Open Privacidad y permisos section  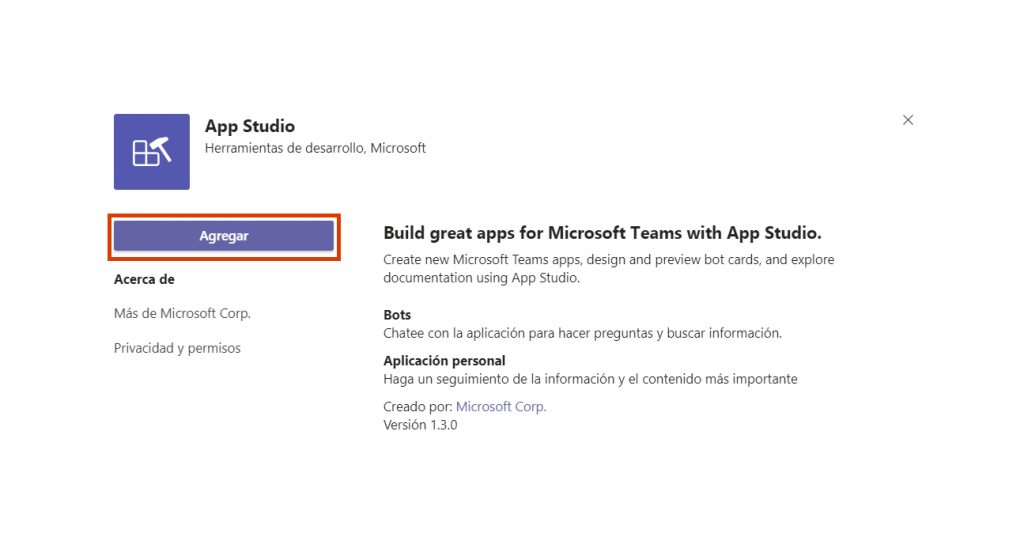point(177,348)
